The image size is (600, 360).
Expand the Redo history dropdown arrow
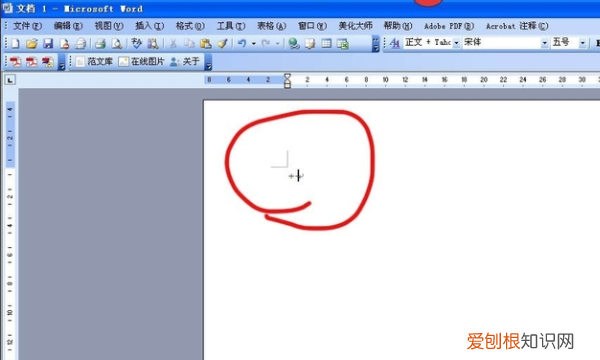tap(277, 44)
